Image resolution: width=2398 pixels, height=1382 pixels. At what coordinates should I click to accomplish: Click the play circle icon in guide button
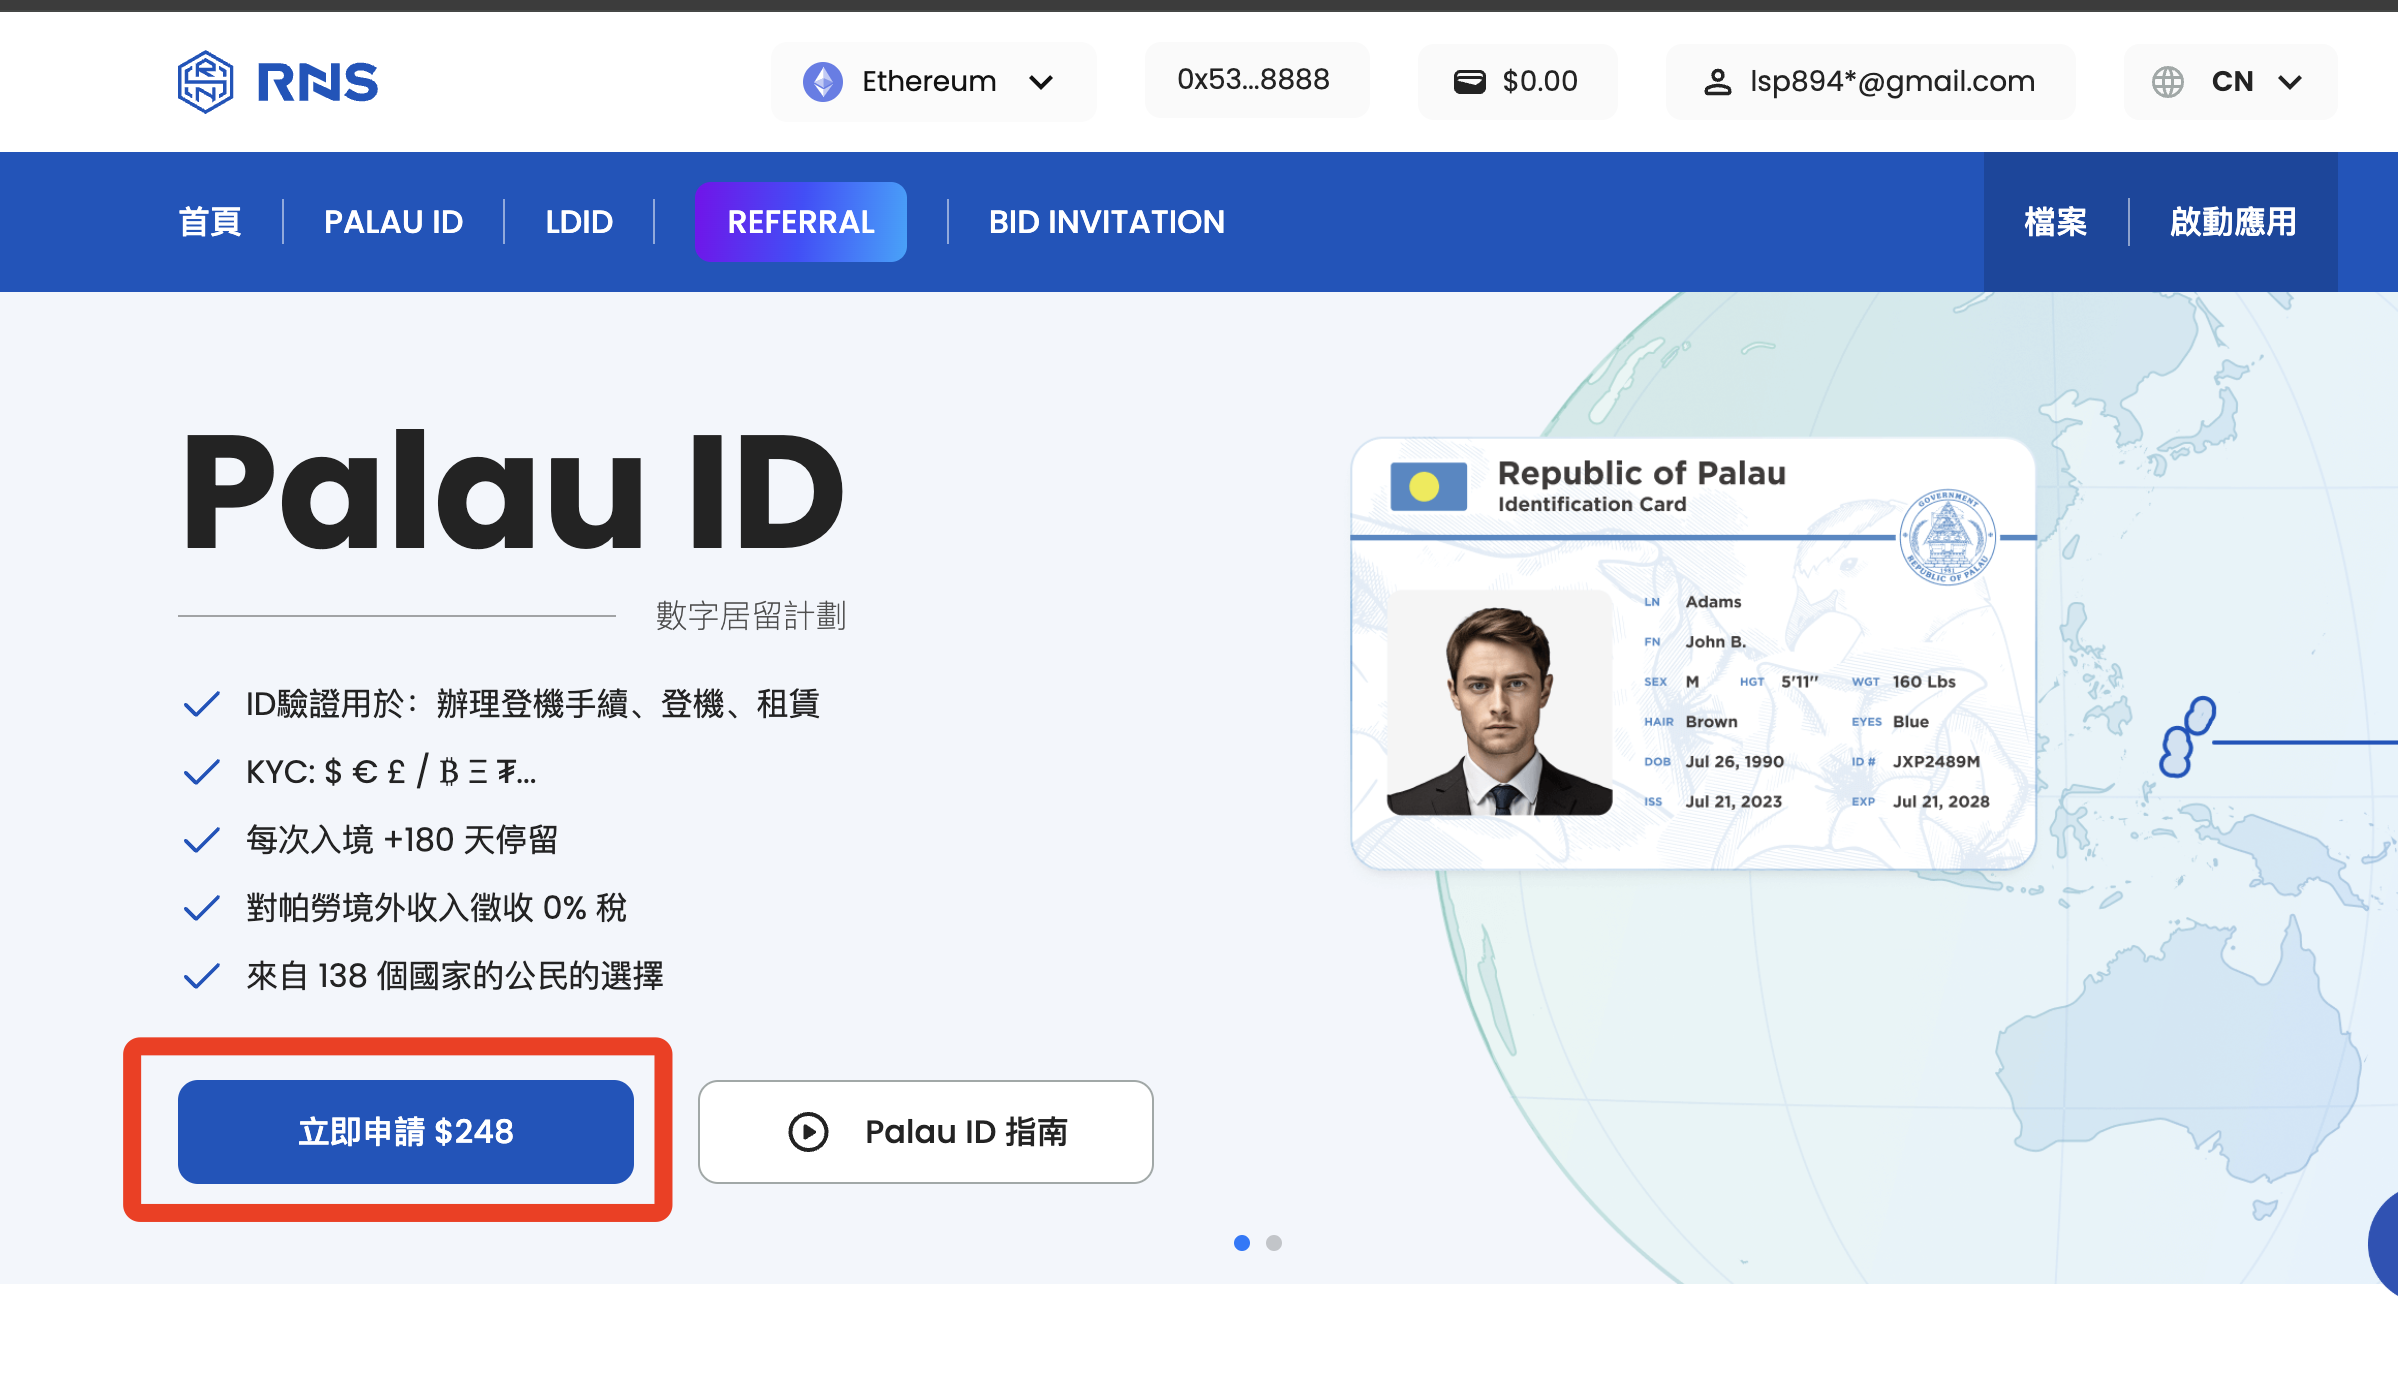pyautogui.click(x=808, y=1132)
